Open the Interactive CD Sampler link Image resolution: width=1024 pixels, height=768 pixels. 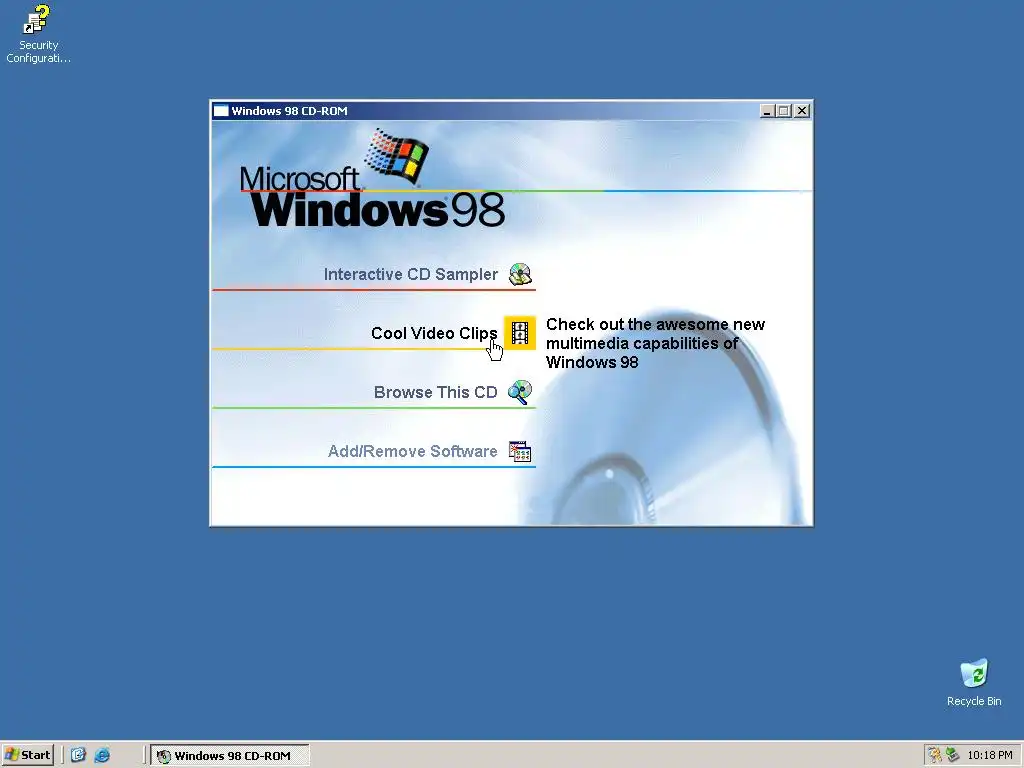pyautogui.click(x=411, y=274)
